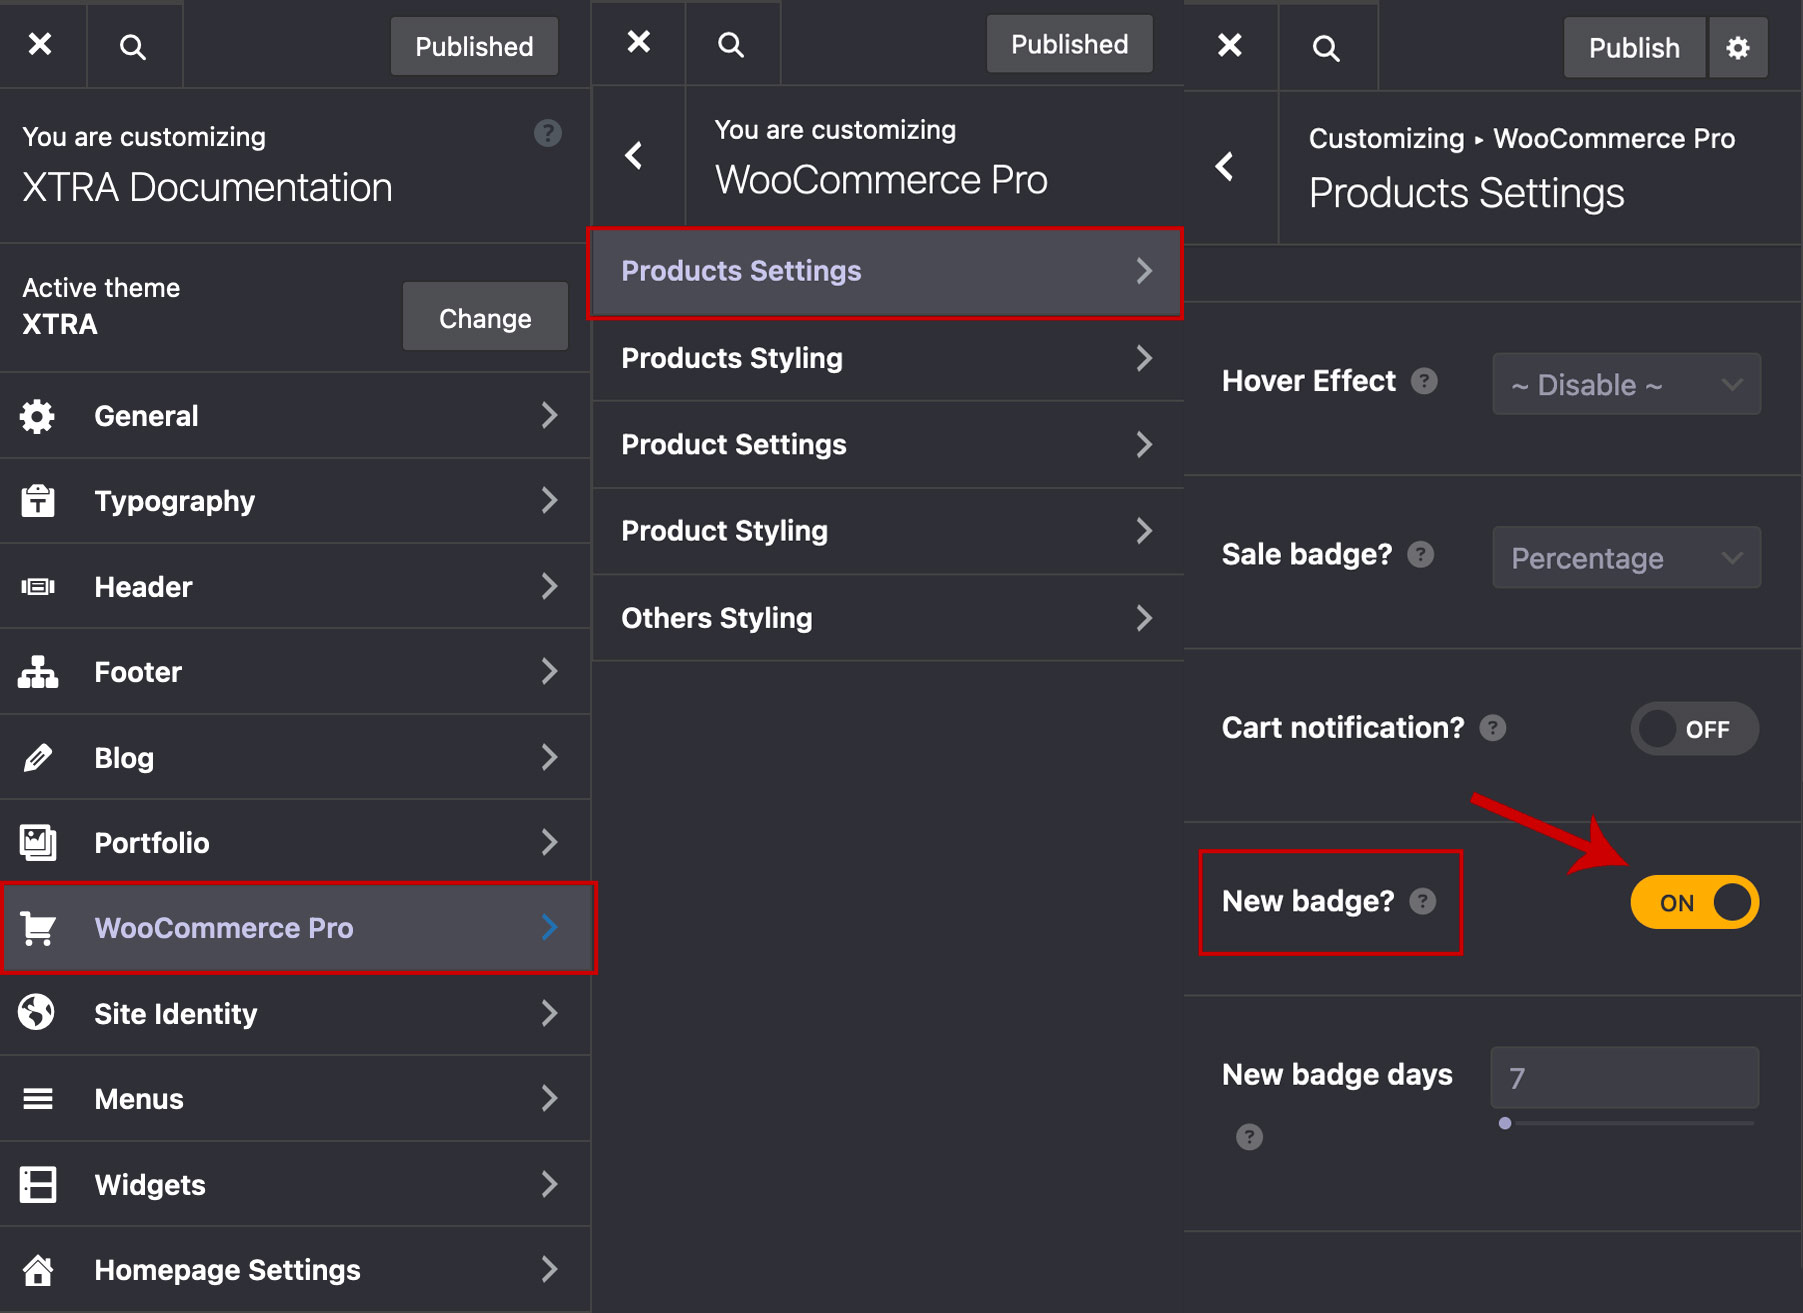Click the help icon beside Hover Effect
Image resolution: width=1803 pixels, height=1313 pixels.
(1424, 381)
